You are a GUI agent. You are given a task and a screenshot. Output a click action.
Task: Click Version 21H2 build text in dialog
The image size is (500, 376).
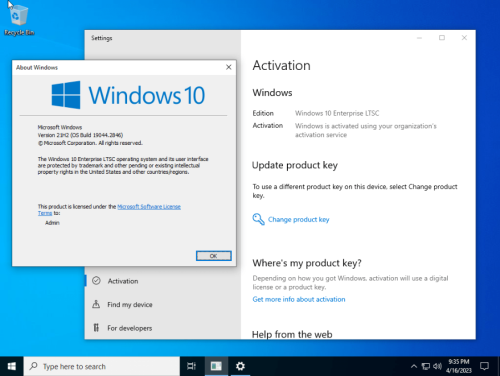[80, 135]
